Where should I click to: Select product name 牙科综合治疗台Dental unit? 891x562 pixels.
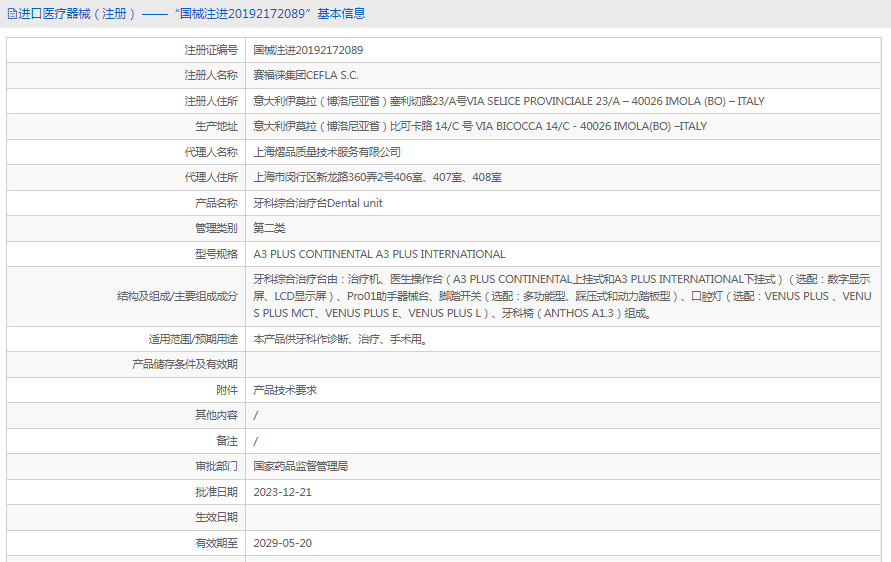click(x=318, y=203)
